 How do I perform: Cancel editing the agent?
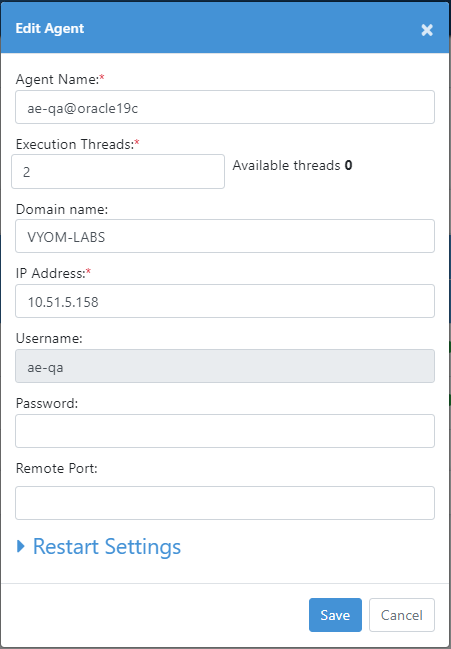pos(402,615)
